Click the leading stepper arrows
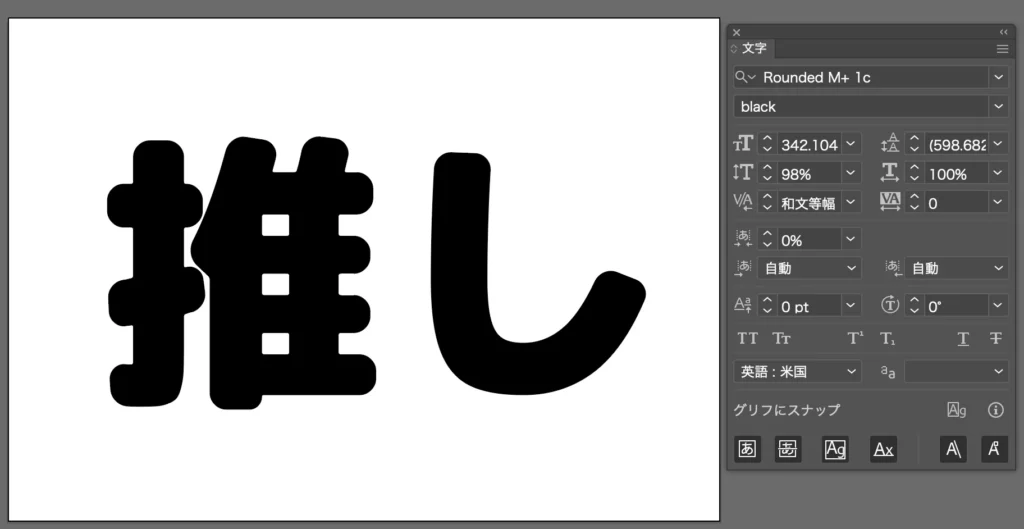The image size is (1024, 529). [914, 144]
